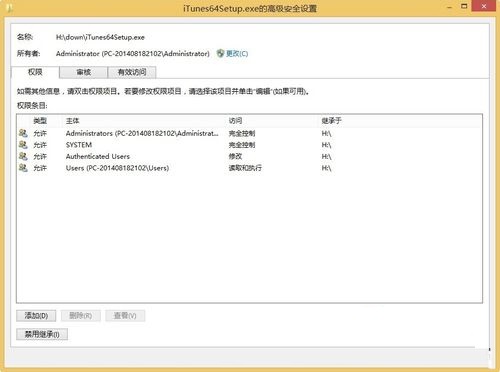
Task: Click 允许 type in SYSTEM row
Action: [40, 145]
